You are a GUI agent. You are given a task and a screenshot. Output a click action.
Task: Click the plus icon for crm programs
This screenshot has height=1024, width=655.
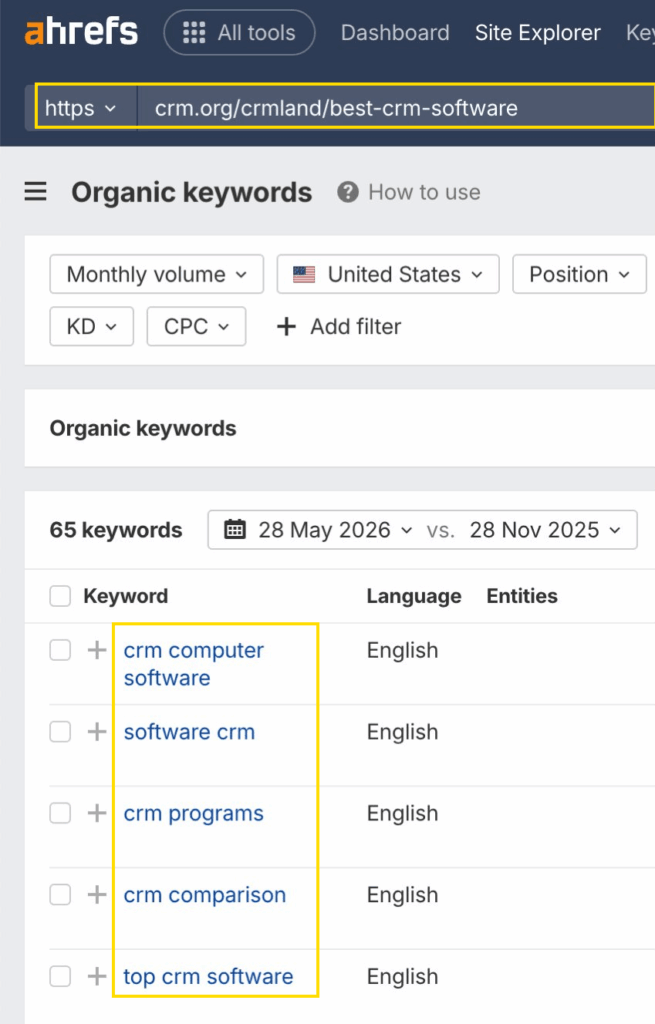tap(97, 813)
